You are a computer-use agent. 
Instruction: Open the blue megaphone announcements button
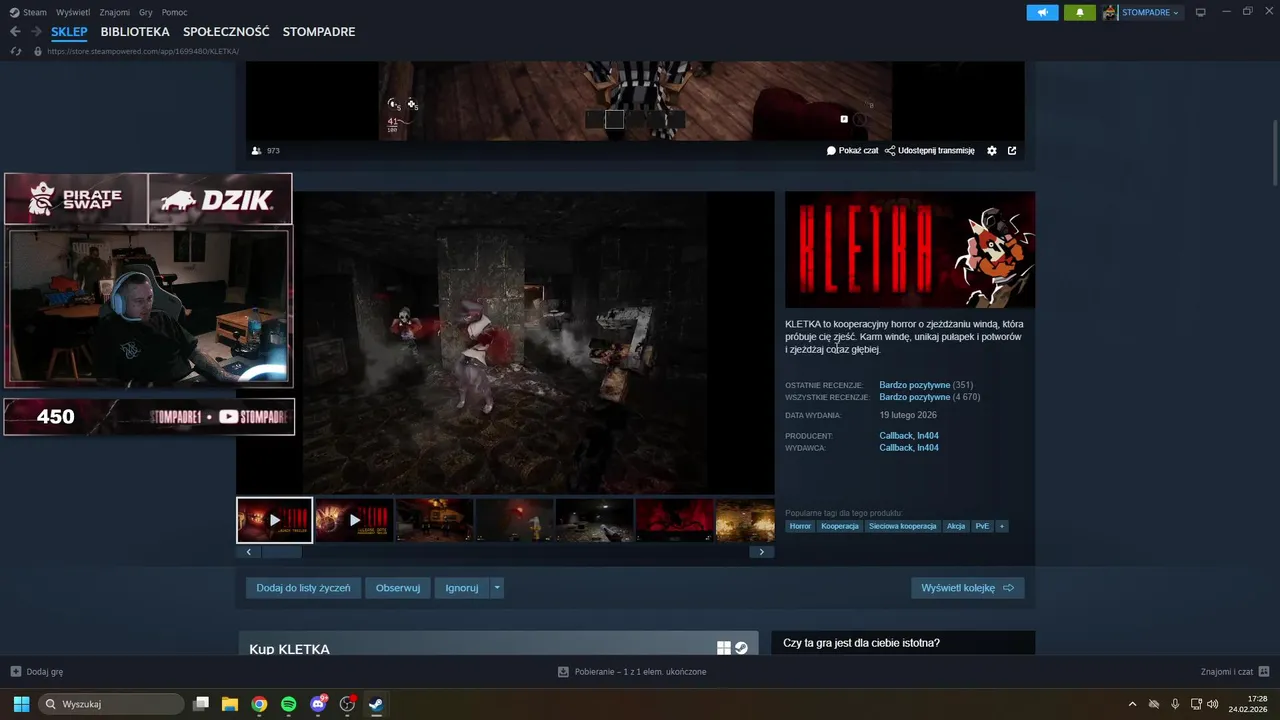[1042, 12]
